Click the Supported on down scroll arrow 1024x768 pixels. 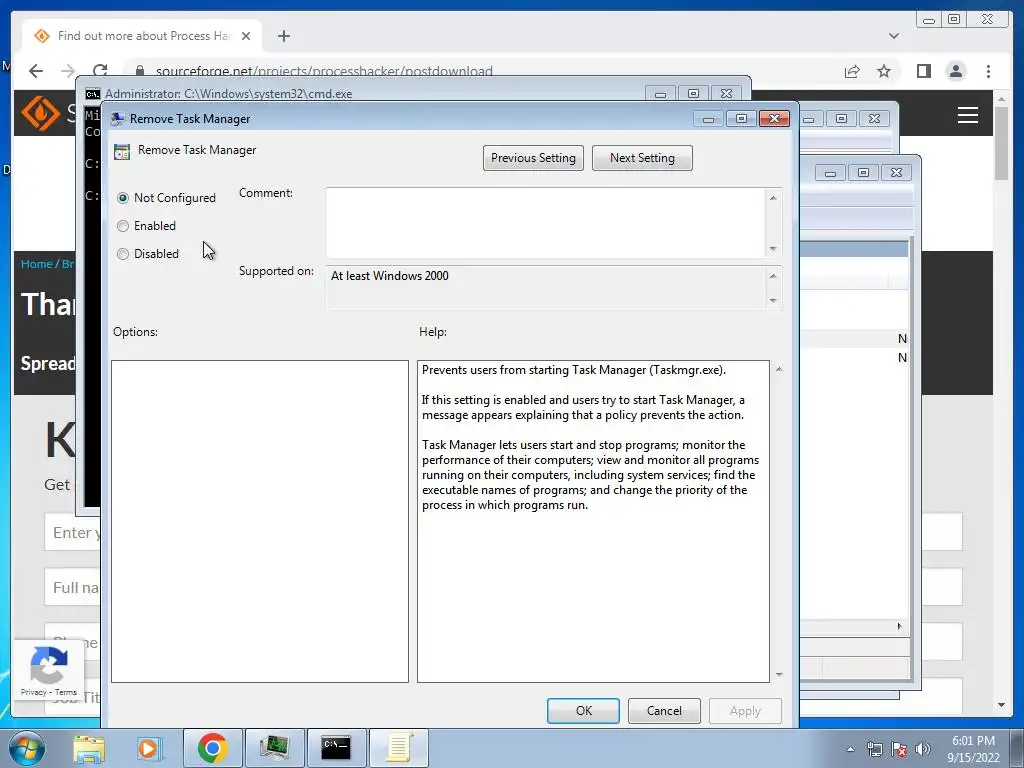[x=773, y=300]
